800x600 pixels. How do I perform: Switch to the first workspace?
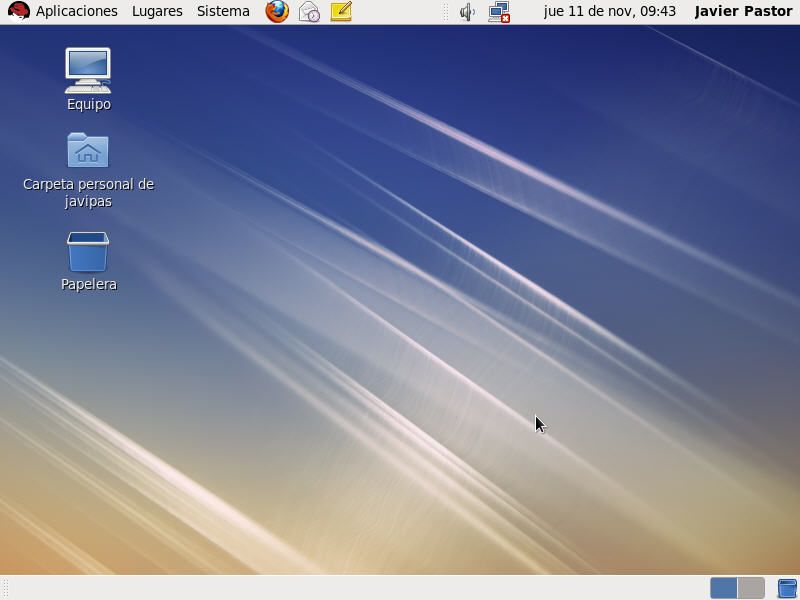pyautogui.click(x=723, y=588)
